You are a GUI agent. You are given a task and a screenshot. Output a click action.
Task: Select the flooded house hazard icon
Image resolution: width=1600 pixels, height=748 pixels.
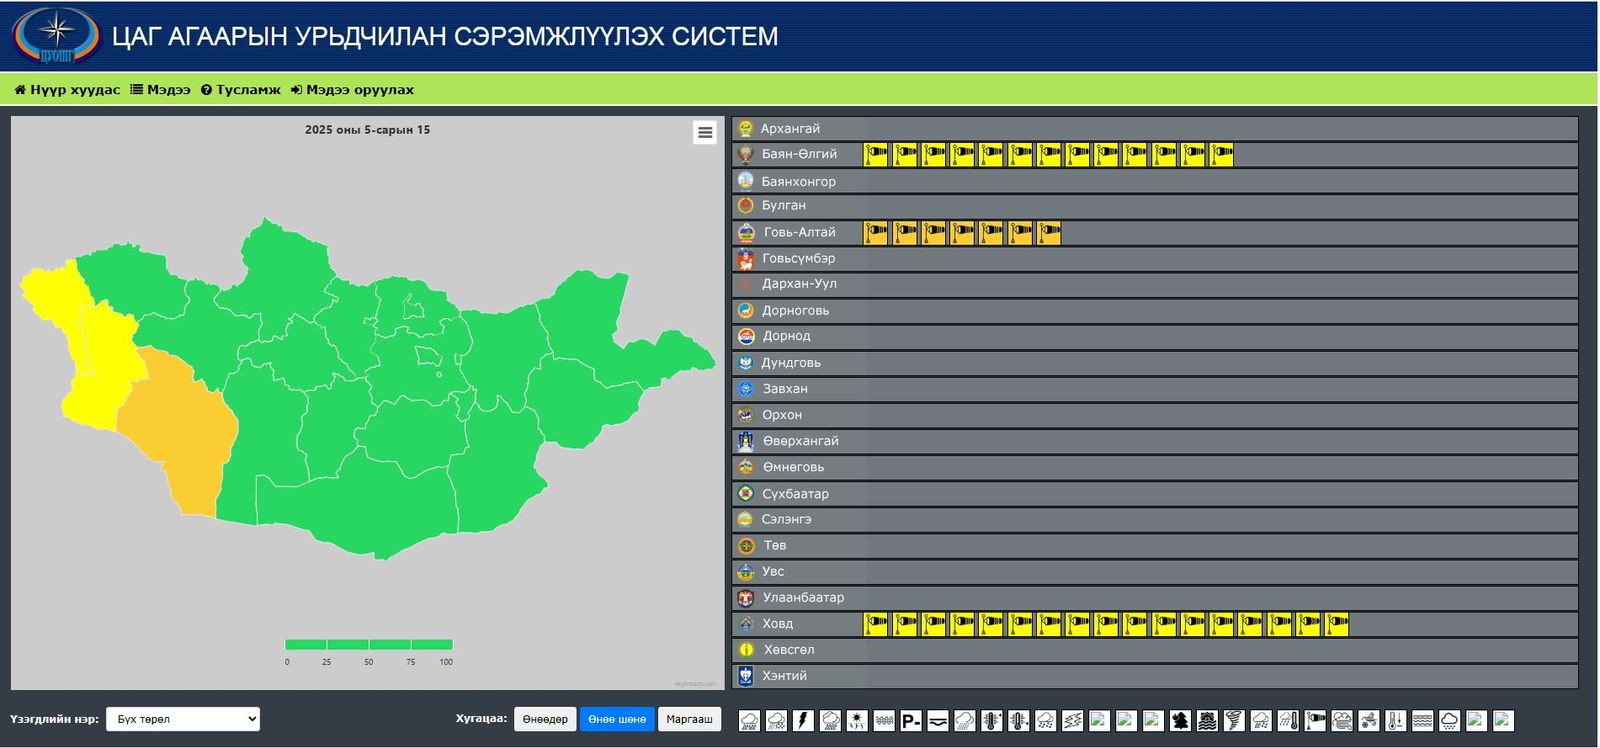point(1207,721)
